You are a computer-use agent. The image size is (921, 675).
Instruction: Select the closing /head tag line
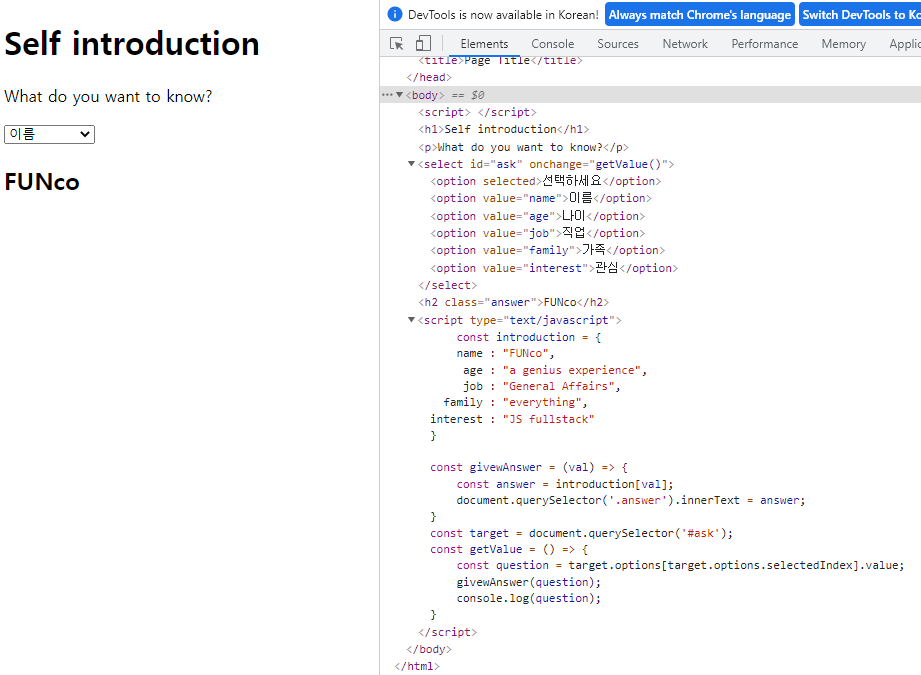coord(429,77)
